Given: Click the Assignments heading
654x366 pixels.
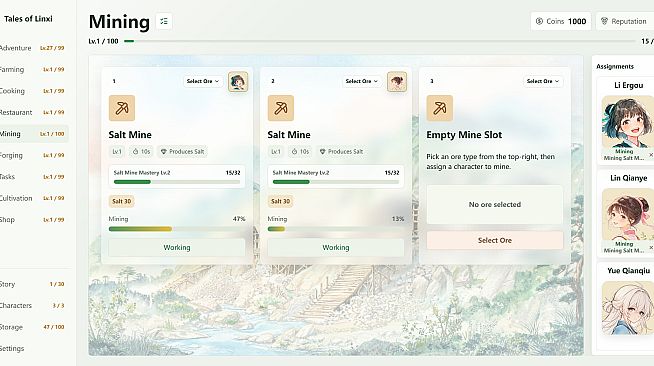Looking at the screenshot, I should 615,66.
